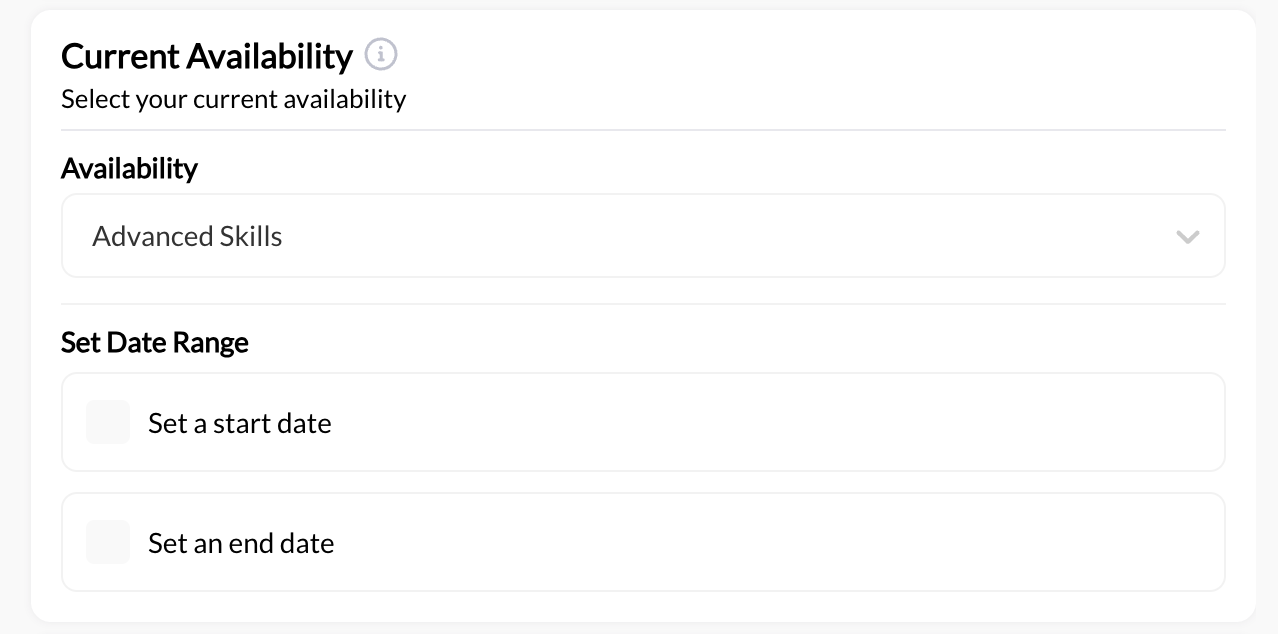Select the down arrow on Advanced Skills
This screenshot has width=1278, height=634.
click(x=1188, y=237)
